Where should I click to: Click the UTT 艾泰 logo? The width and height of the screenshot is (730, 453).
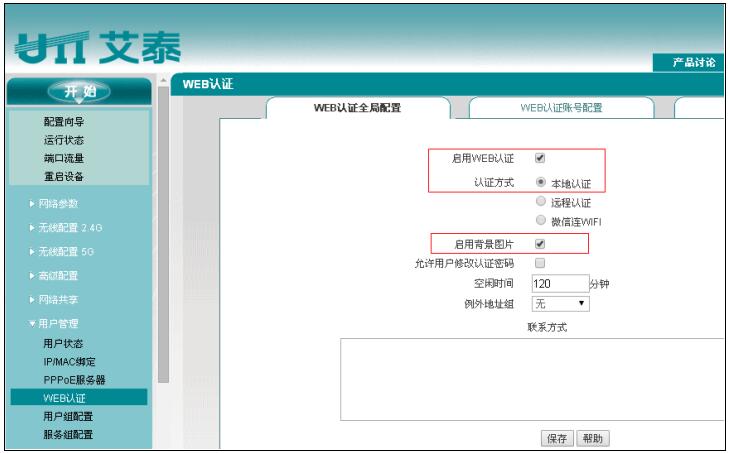click(x=95, y=46)
